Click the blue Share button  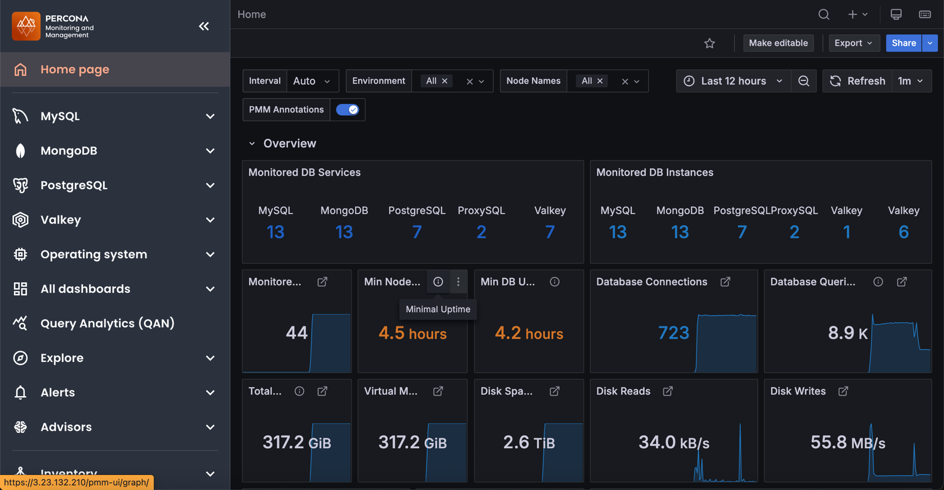[902, 43]
